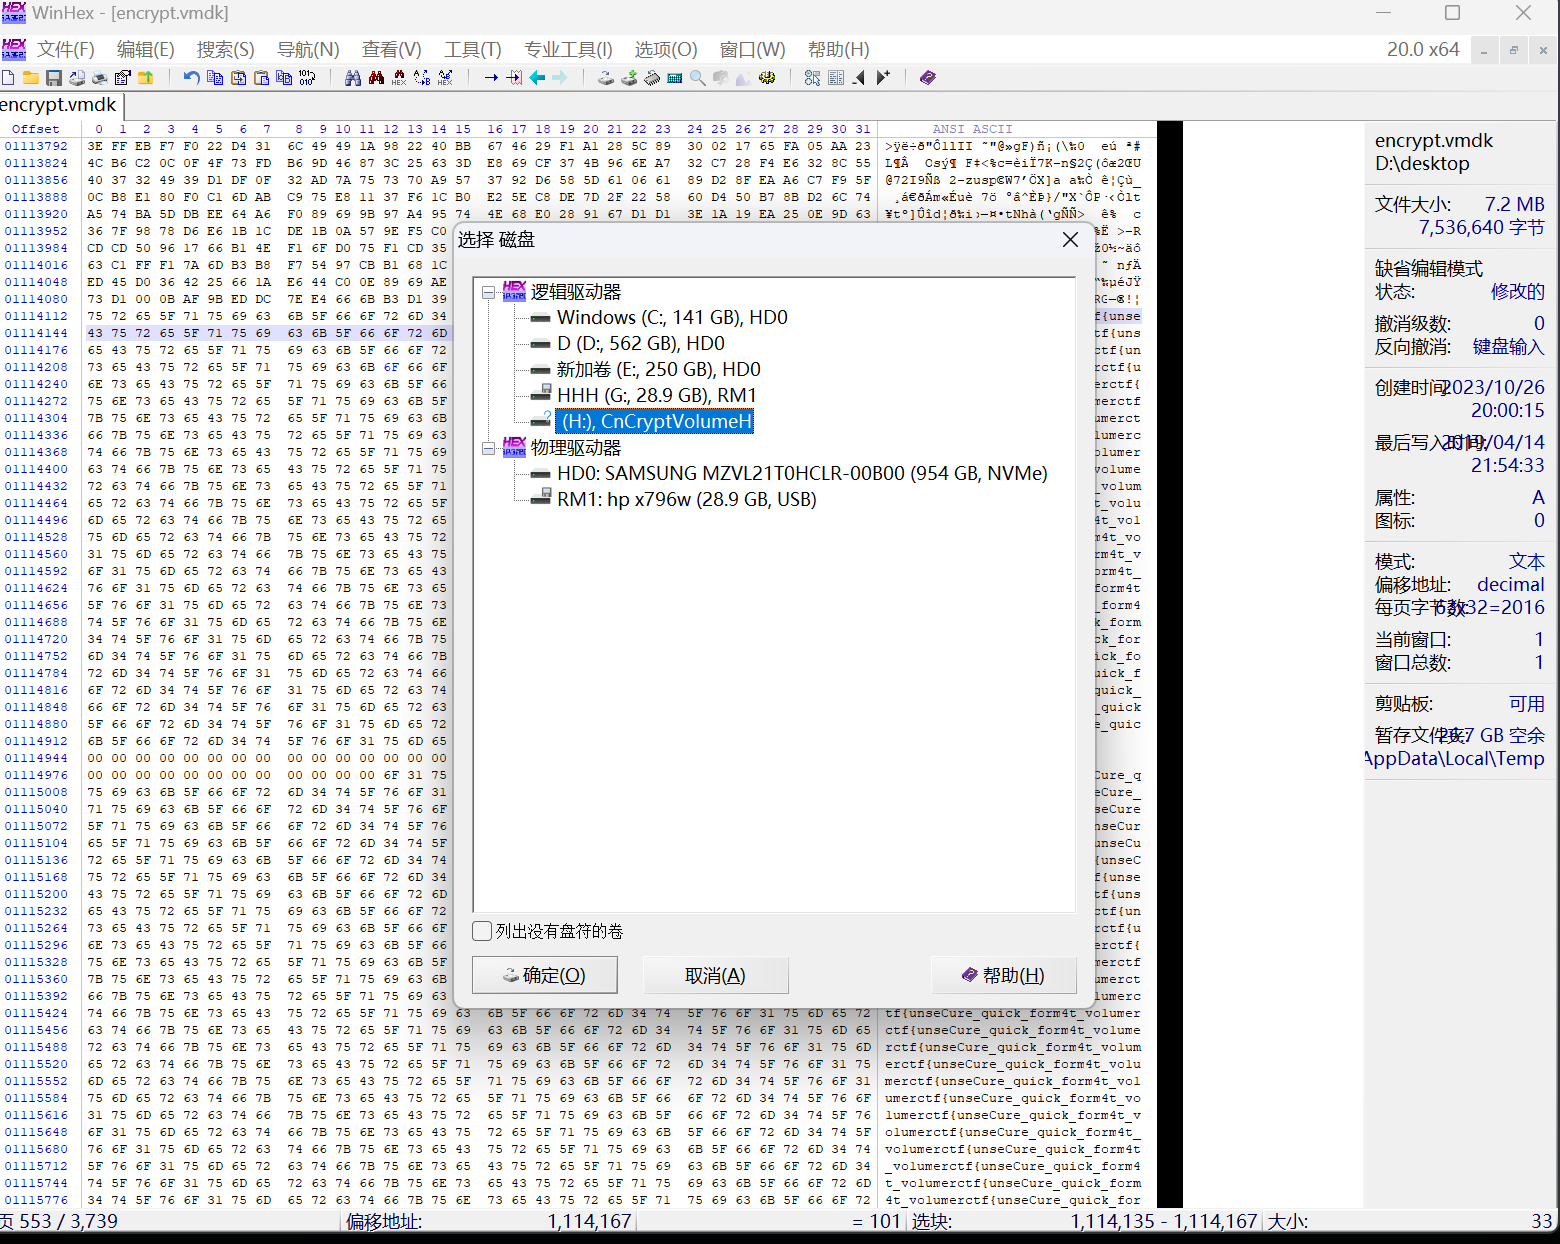Open file Properties toolbar icon
Viewport: 1560px width, 1244px height.
pos(123,77)
